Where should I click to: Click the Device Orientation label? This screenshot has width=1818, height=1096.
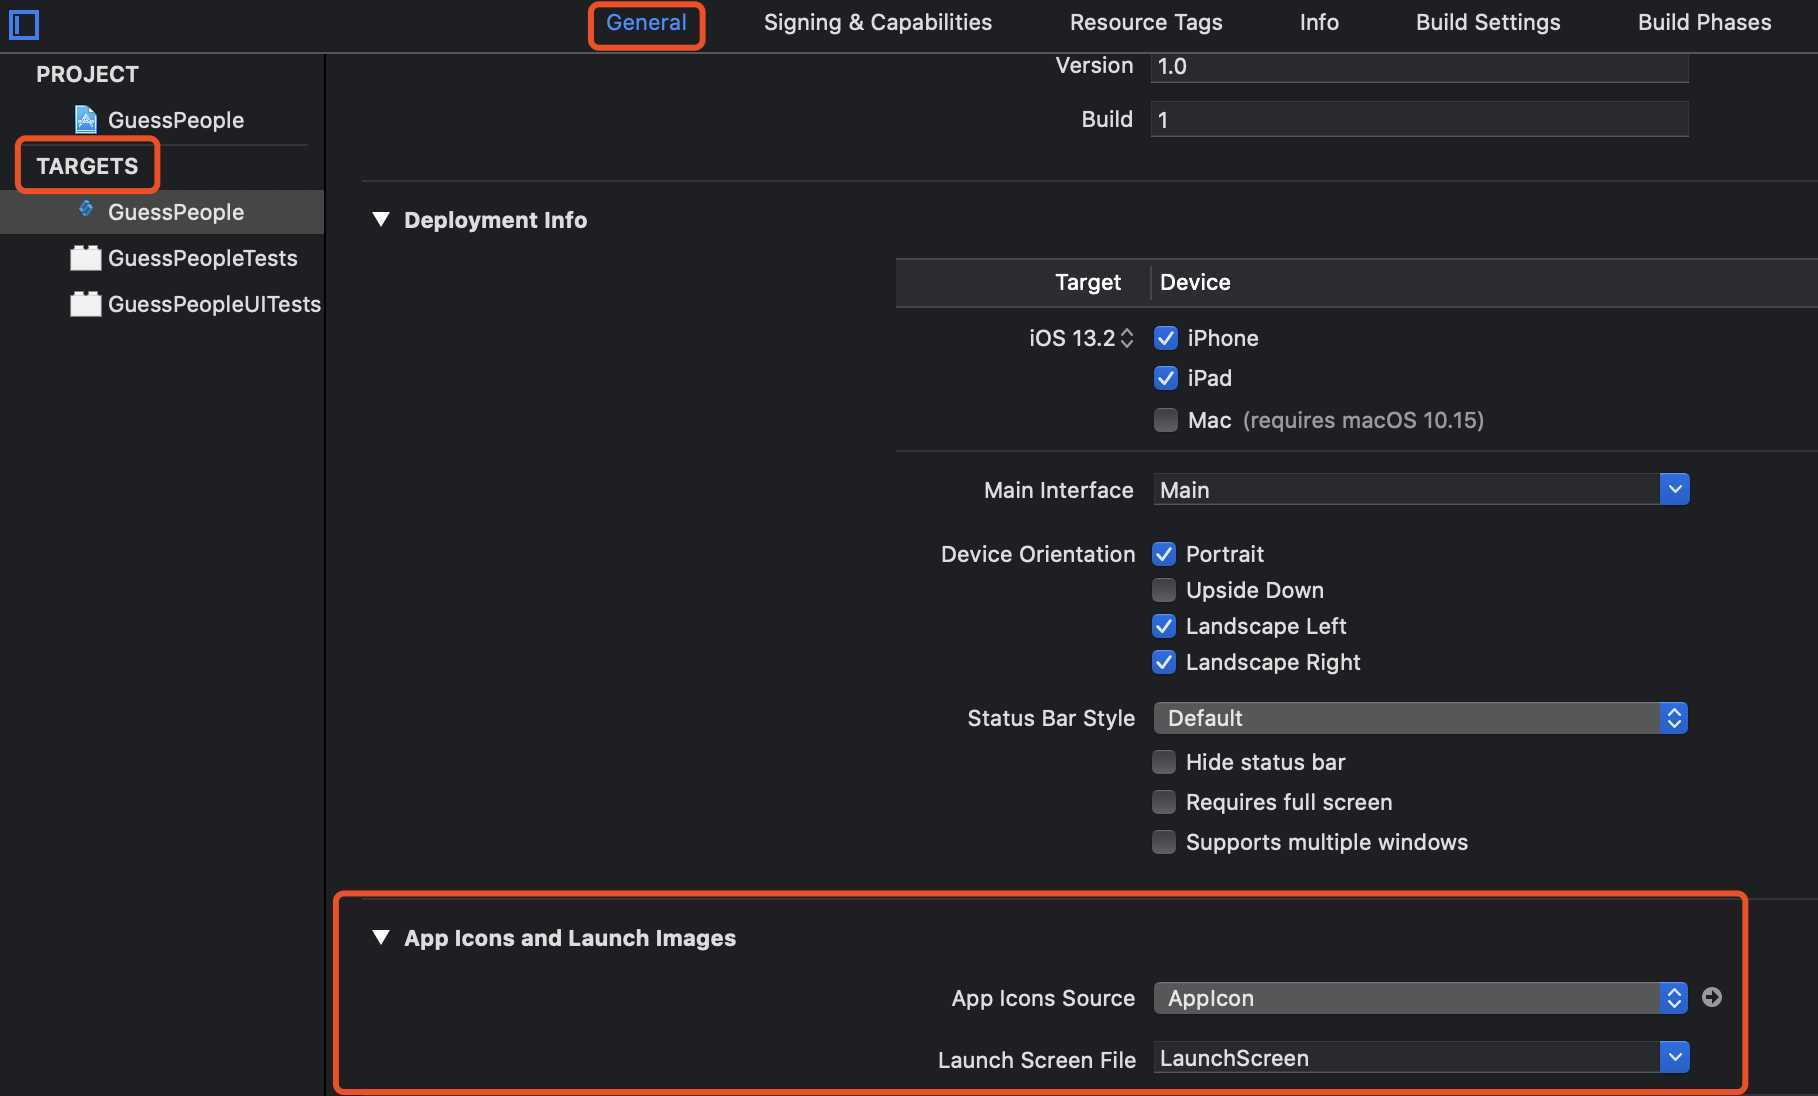(x=1038, y=554)
